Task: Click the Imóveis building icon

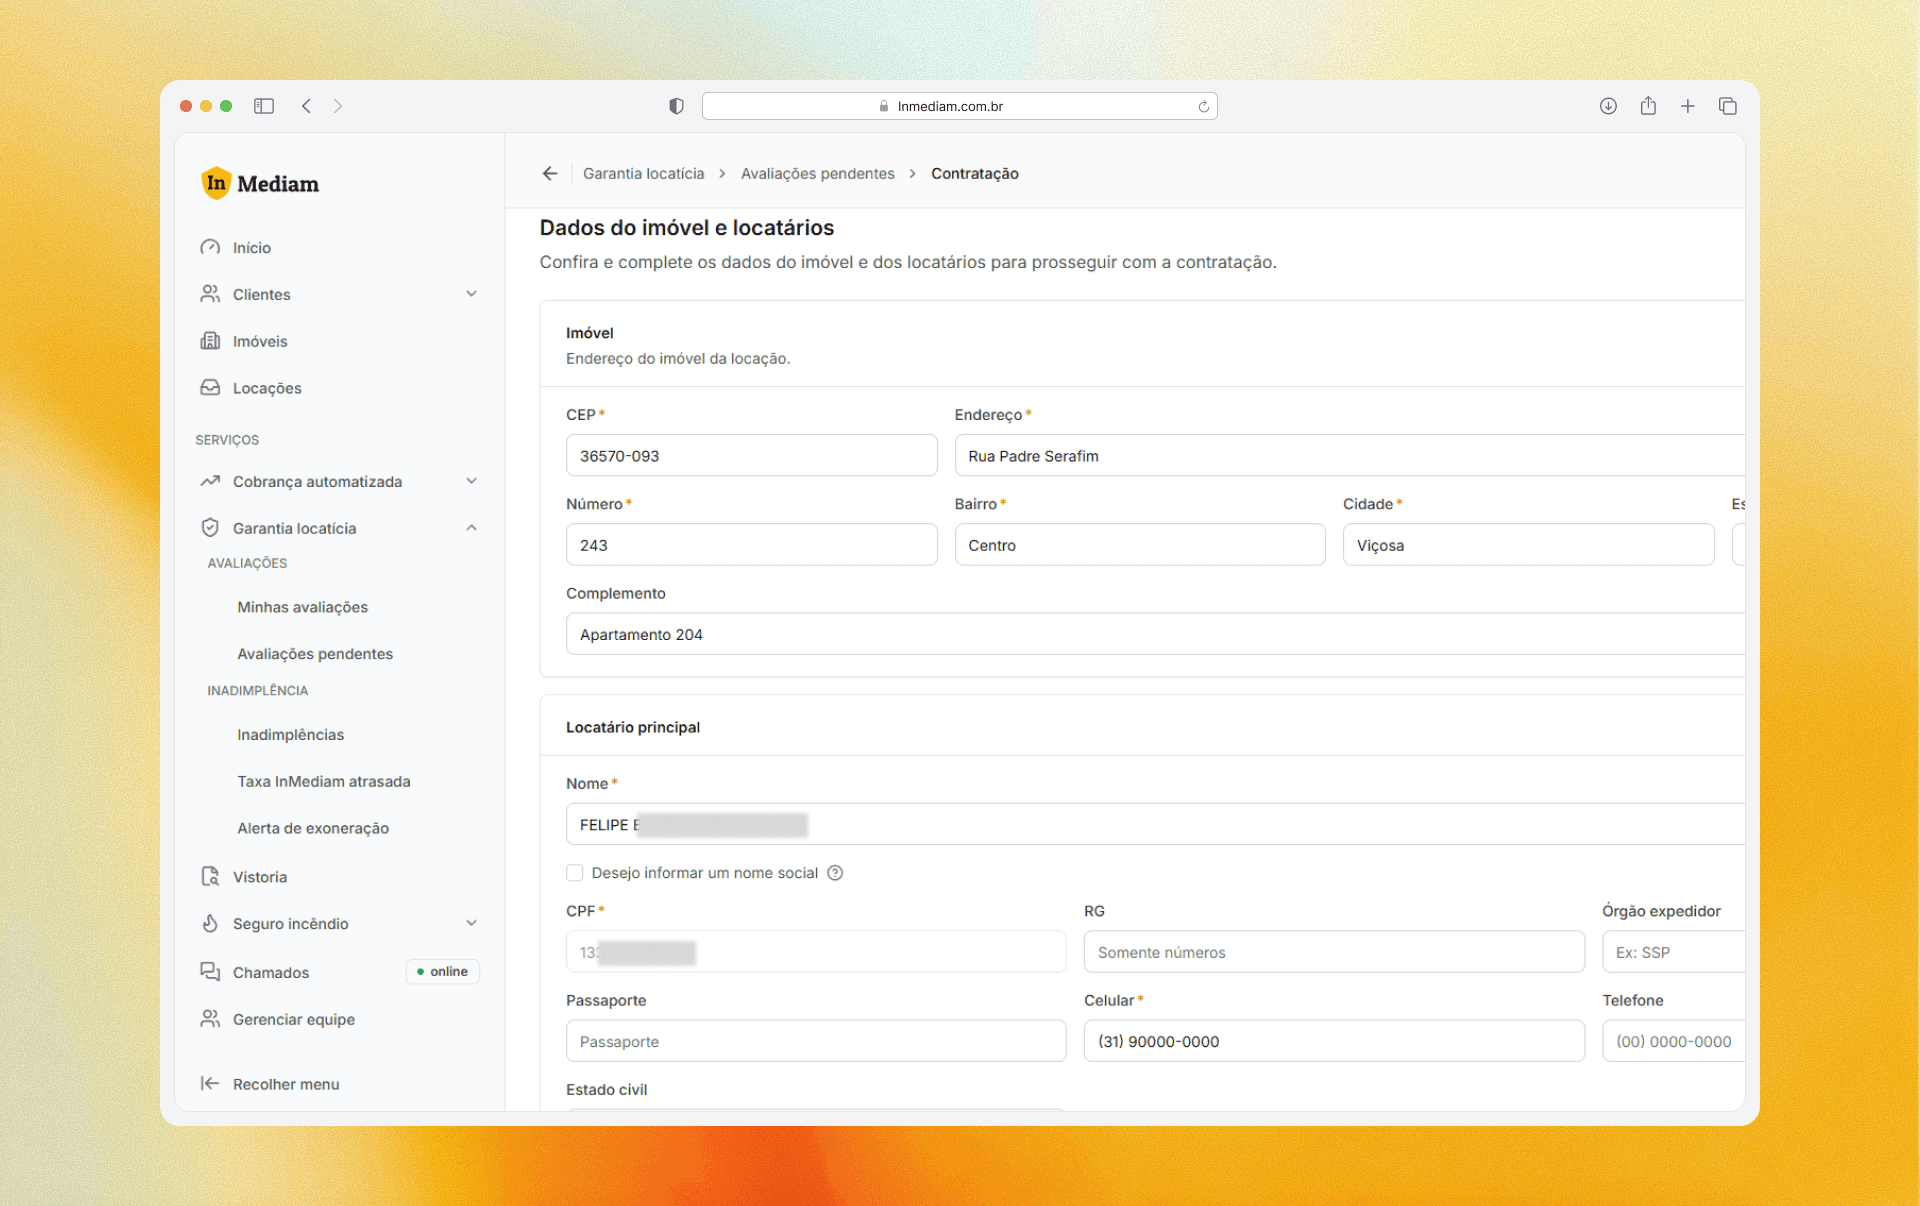Action: tap(210, 341)
